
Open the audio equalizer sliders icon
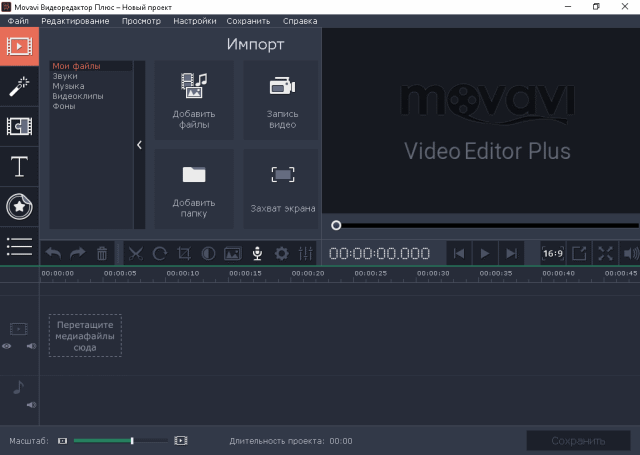(306, 254)
